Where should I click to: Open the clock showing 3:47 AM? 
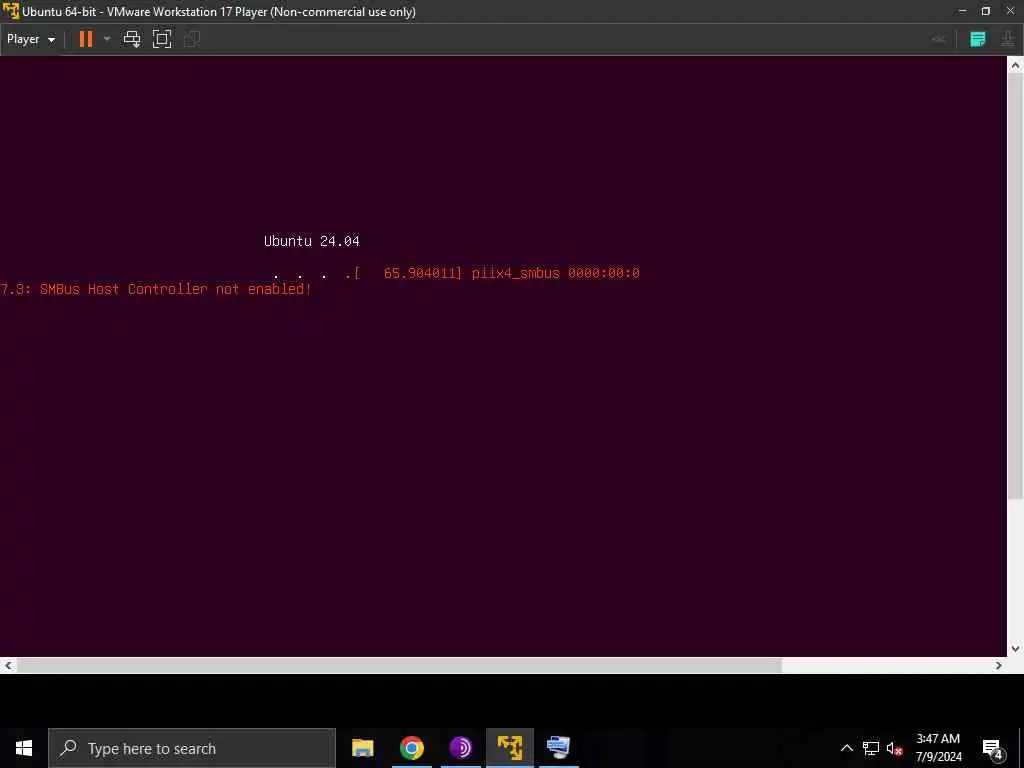(938, 748)
